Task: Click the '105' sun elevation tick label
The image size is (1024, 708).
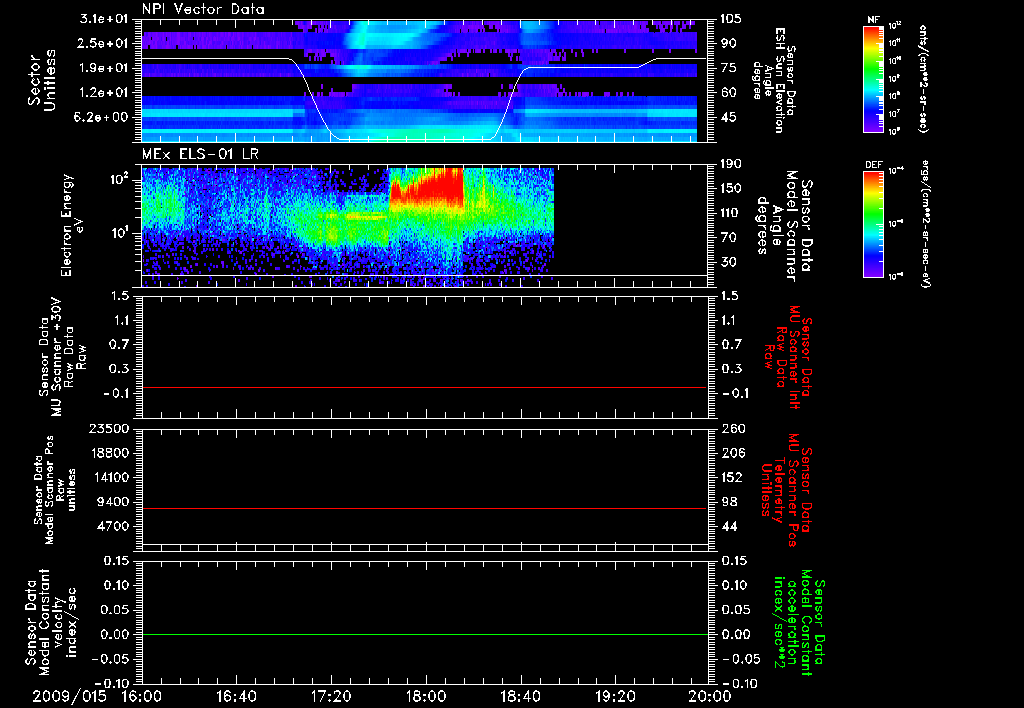Action: [731, 18]
